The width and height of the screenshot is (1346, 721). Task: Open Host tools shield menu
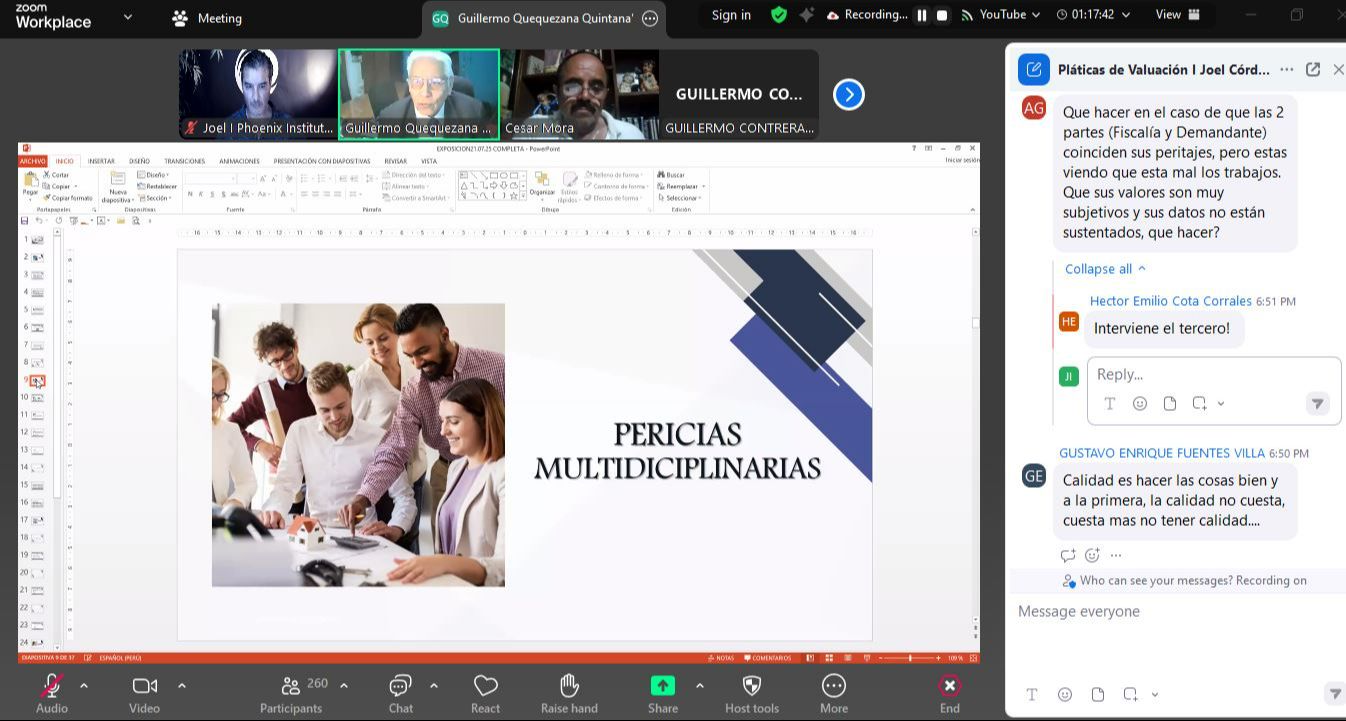tap(752, 693)
